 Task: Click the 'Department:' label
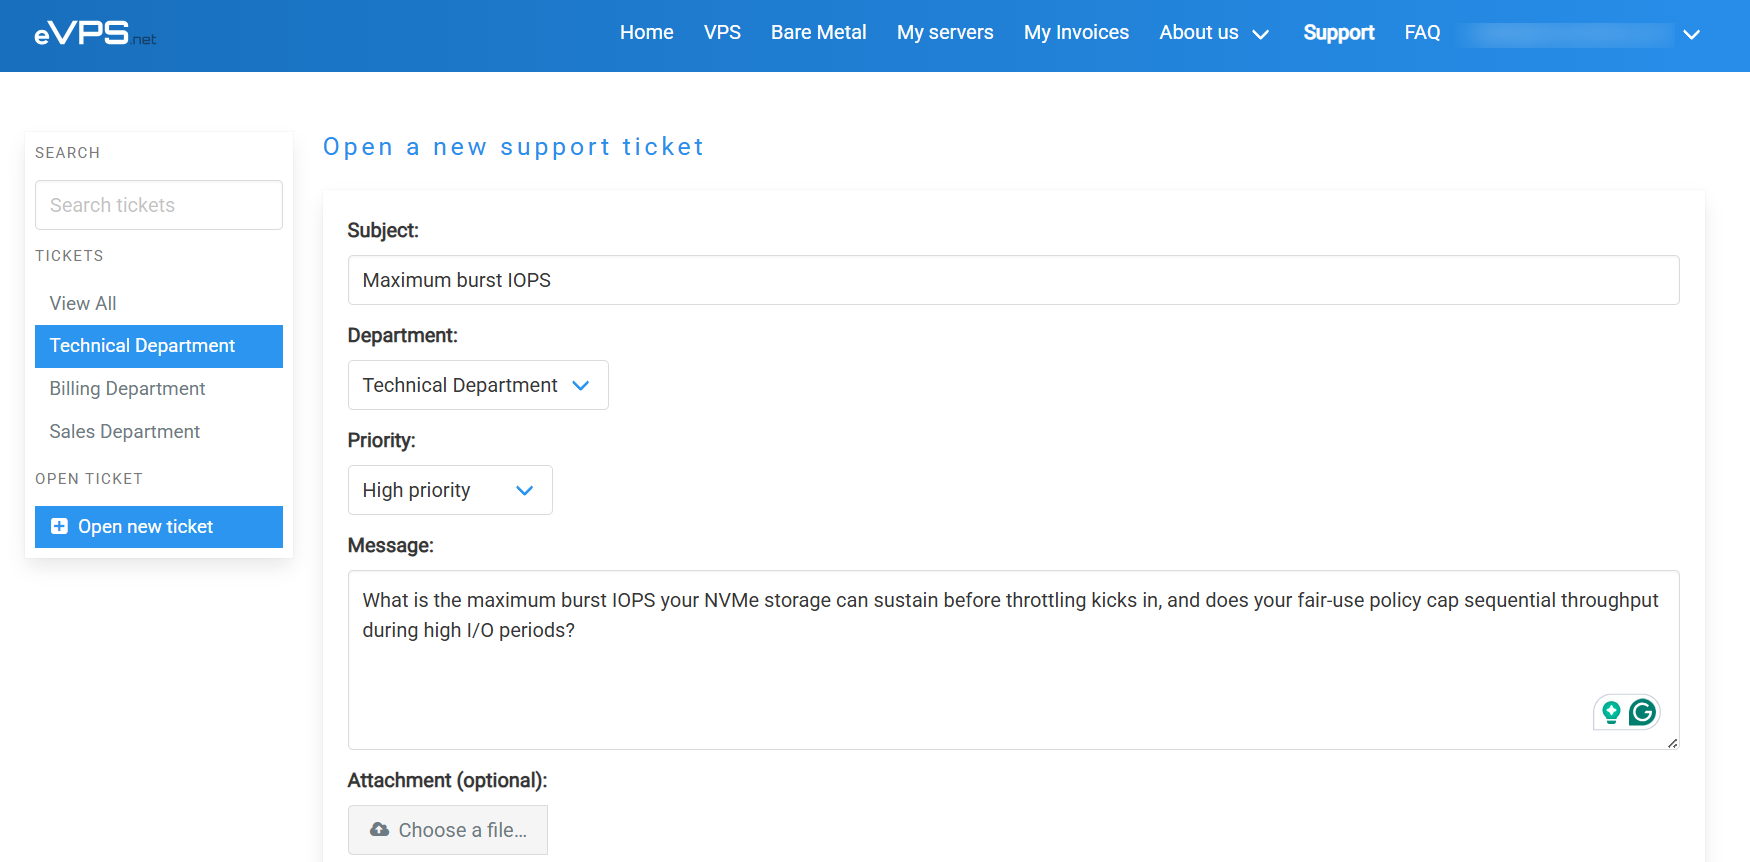[402, 335]
